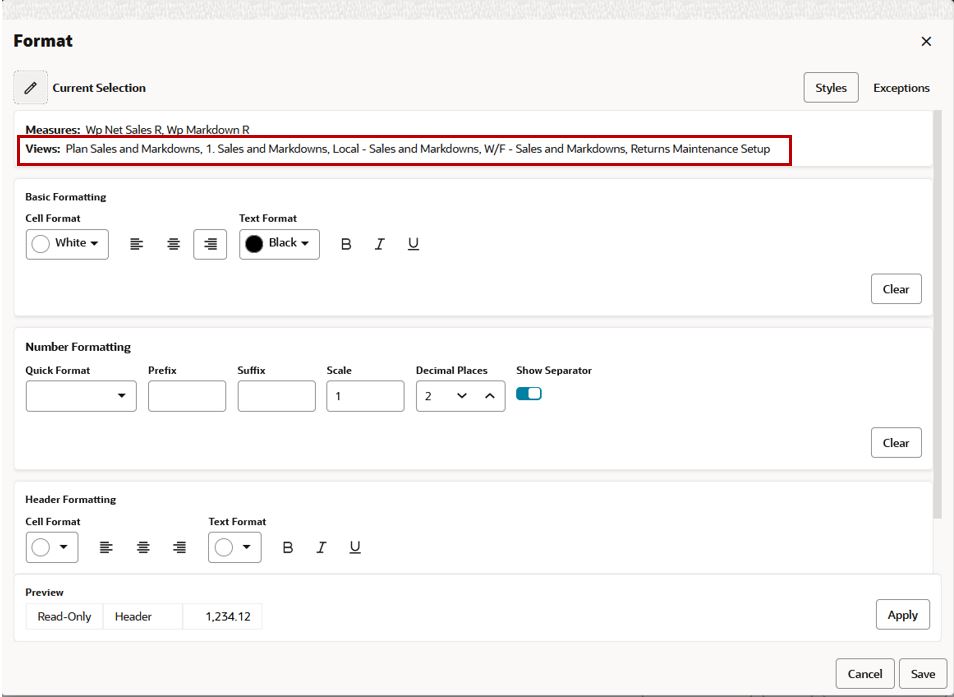This screenshot has height=697, width=954.
Task: Click the vertical scrollbar of the format panel
Action: click(937, 314)
